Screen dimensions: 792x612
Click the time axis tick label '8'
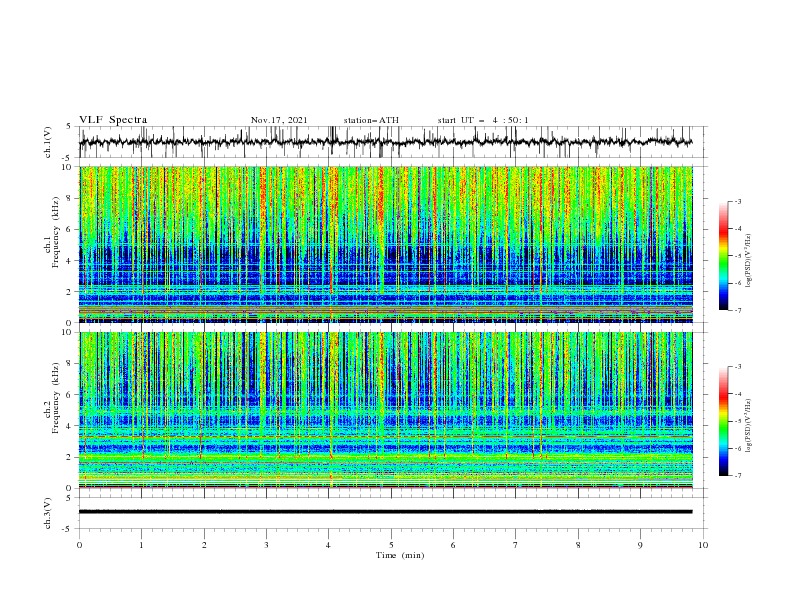tap(578, 545)
